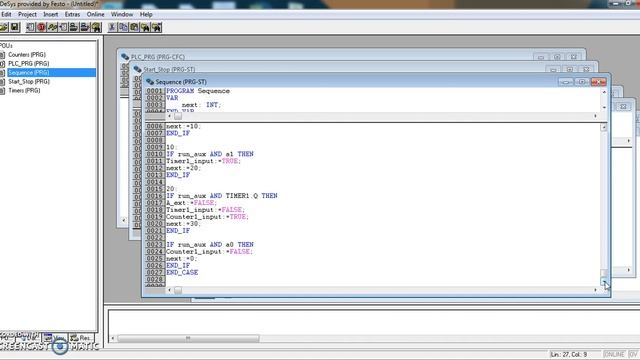Screen dimensions: 640x360
Task: Click the END_CASE text on line 0027
Action: click(182, 272)
